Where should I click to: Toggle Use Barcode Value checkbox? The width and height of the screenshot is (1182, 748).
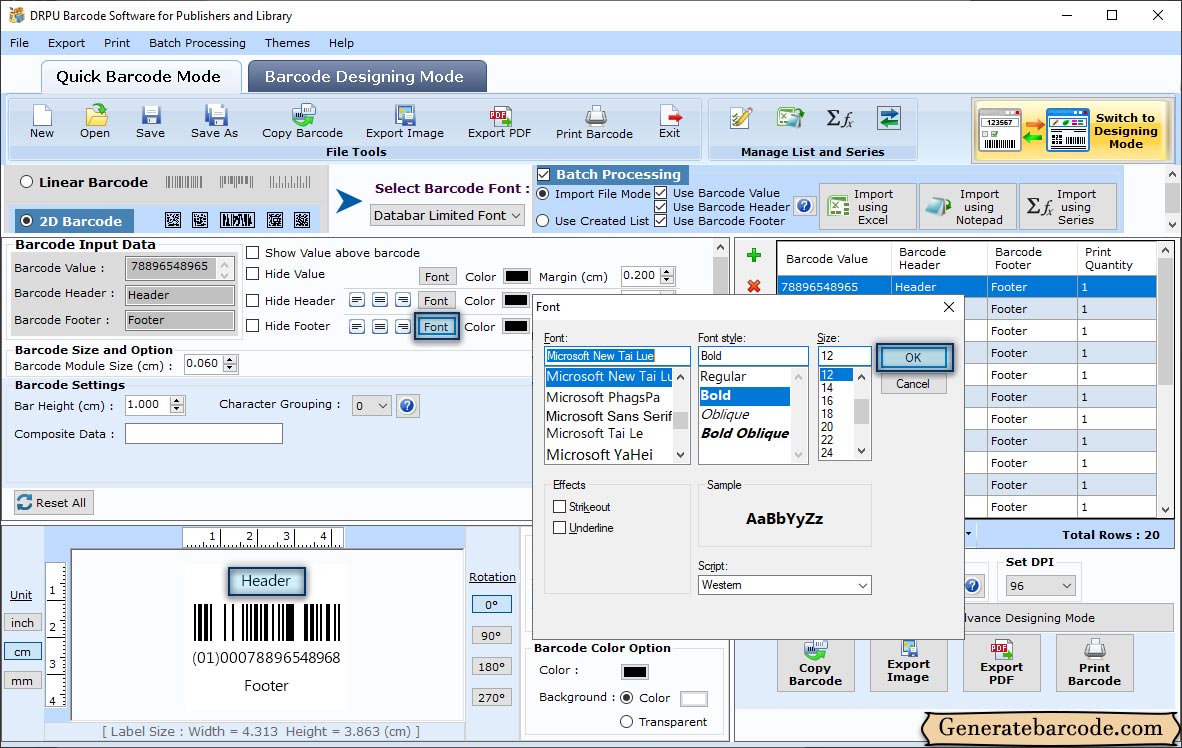[660, 193]
